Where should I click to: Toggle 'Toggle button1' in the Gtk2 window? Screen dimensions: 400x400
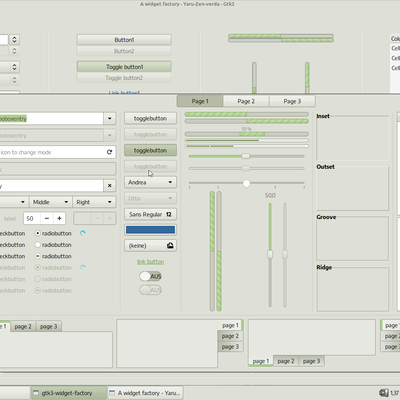124,67
